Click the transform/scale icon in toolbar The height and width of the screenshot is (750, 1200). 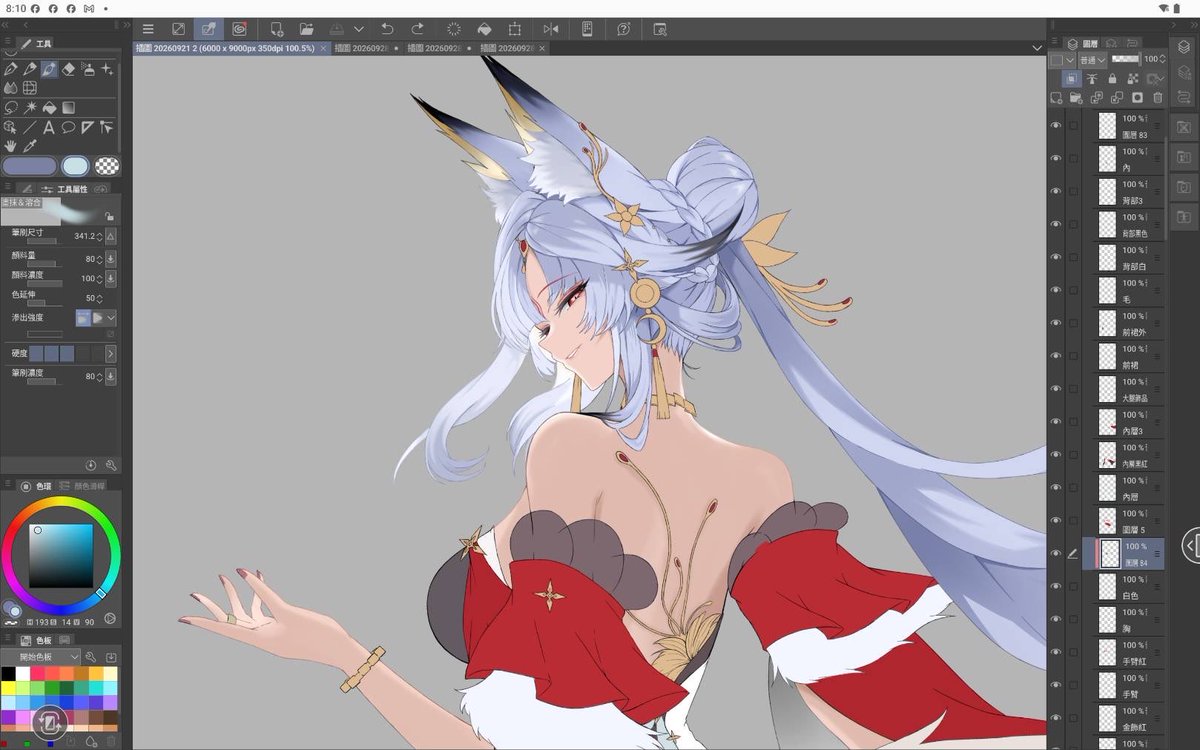point(514,29)
